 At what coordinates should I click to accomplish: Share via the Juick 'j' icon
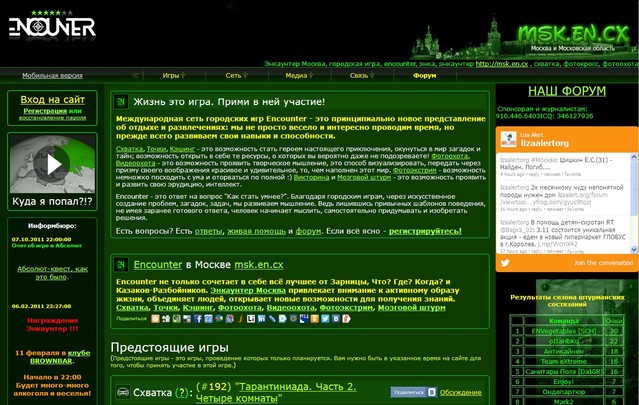(241, 319)
